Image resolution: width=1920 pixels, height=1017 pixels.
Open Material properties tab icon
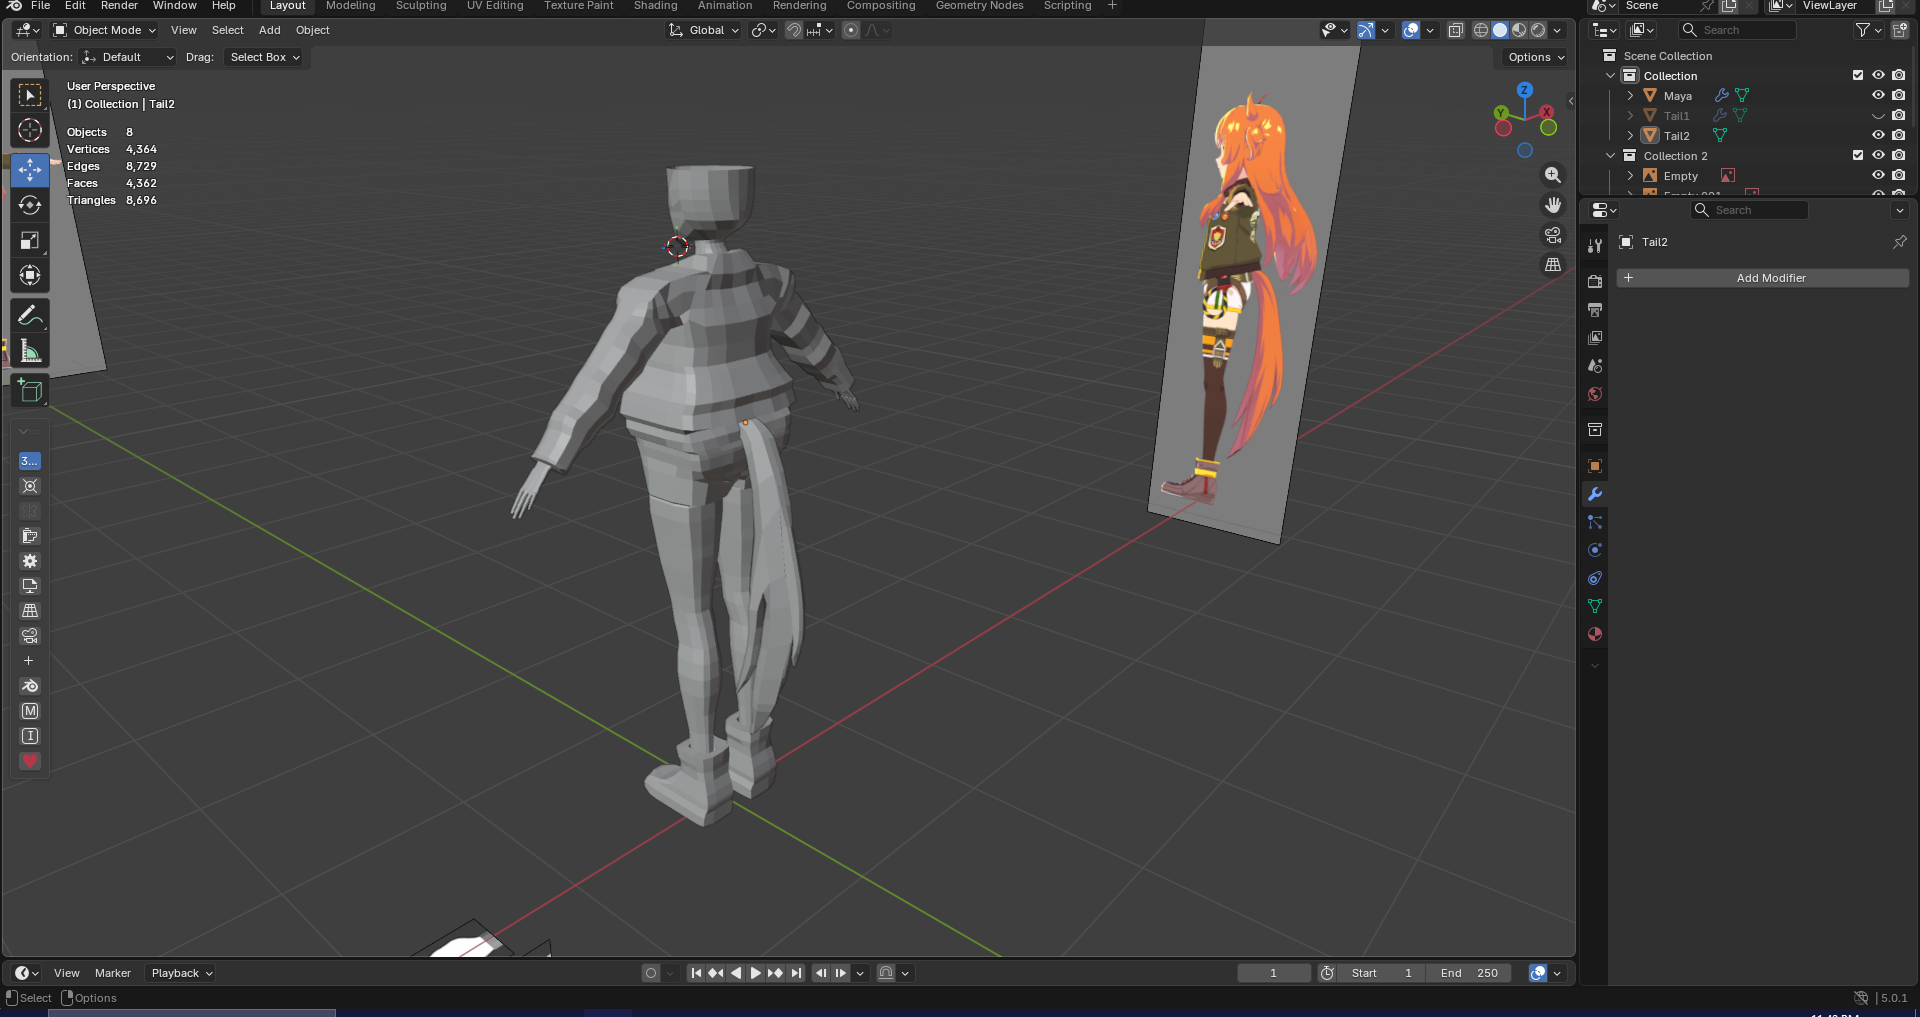pos(1595,634)
